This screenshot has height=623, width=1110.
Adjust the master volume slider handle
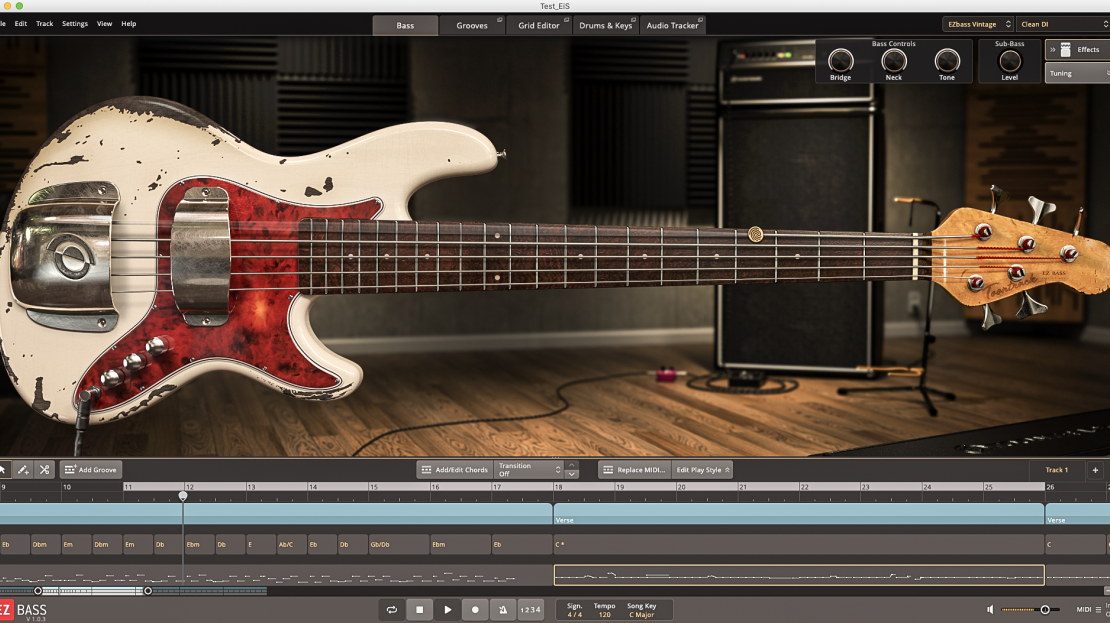click(x=1045, y=609)
